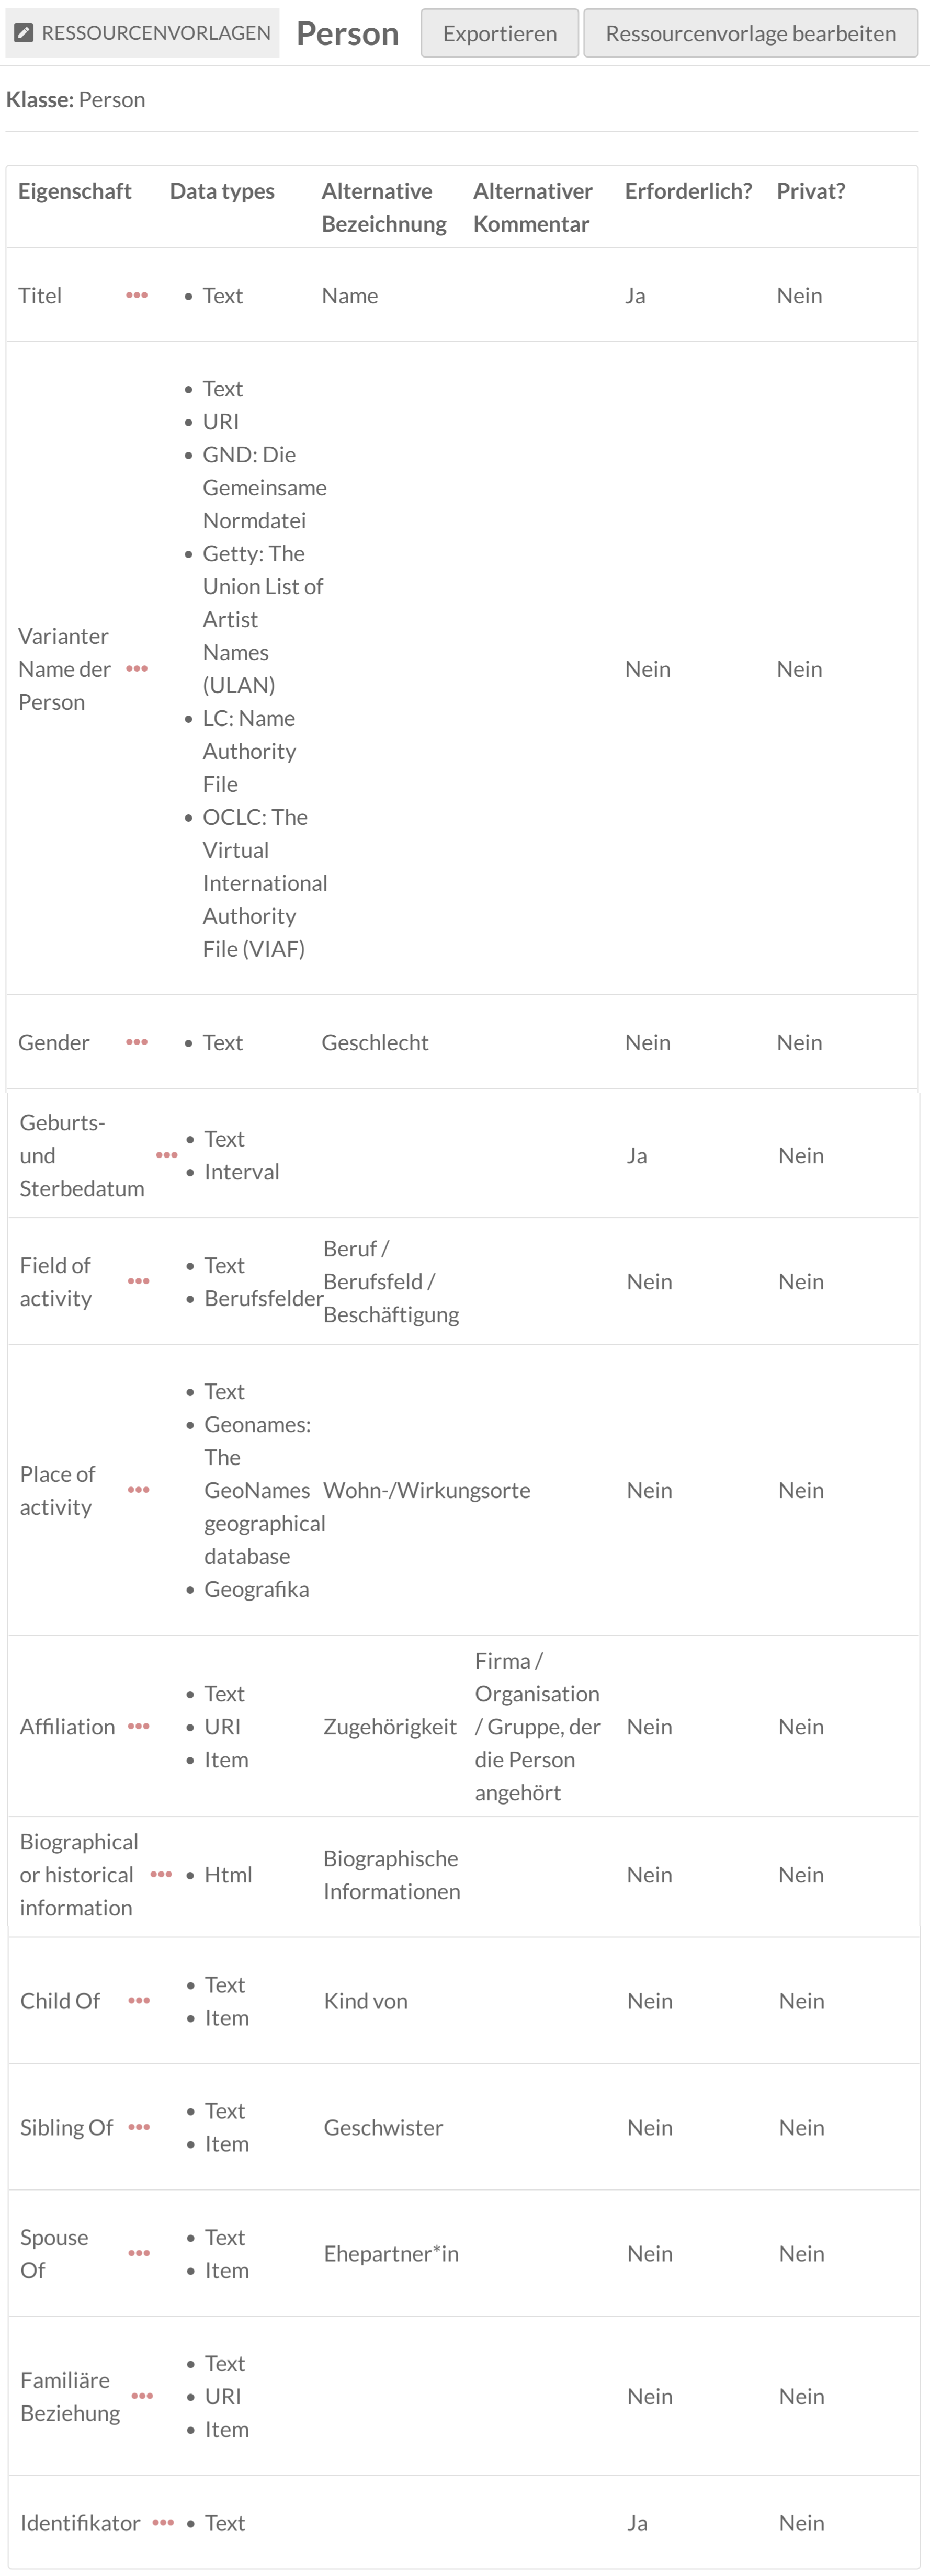Image resolution: width=930 pixels, height=2576 pixels.
Task: Click the ellipsis next to Identifikator
Action: tap(163, 2522)
